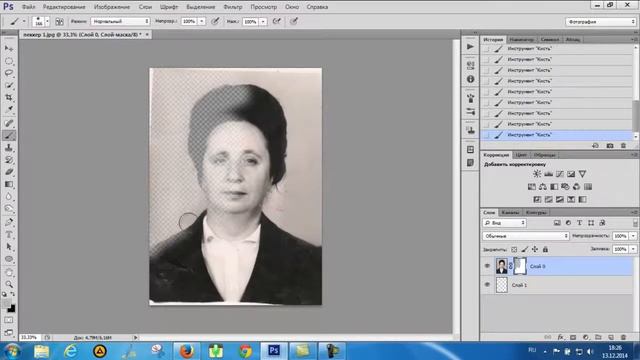Open the Изображение menu

tap(112, 7)
